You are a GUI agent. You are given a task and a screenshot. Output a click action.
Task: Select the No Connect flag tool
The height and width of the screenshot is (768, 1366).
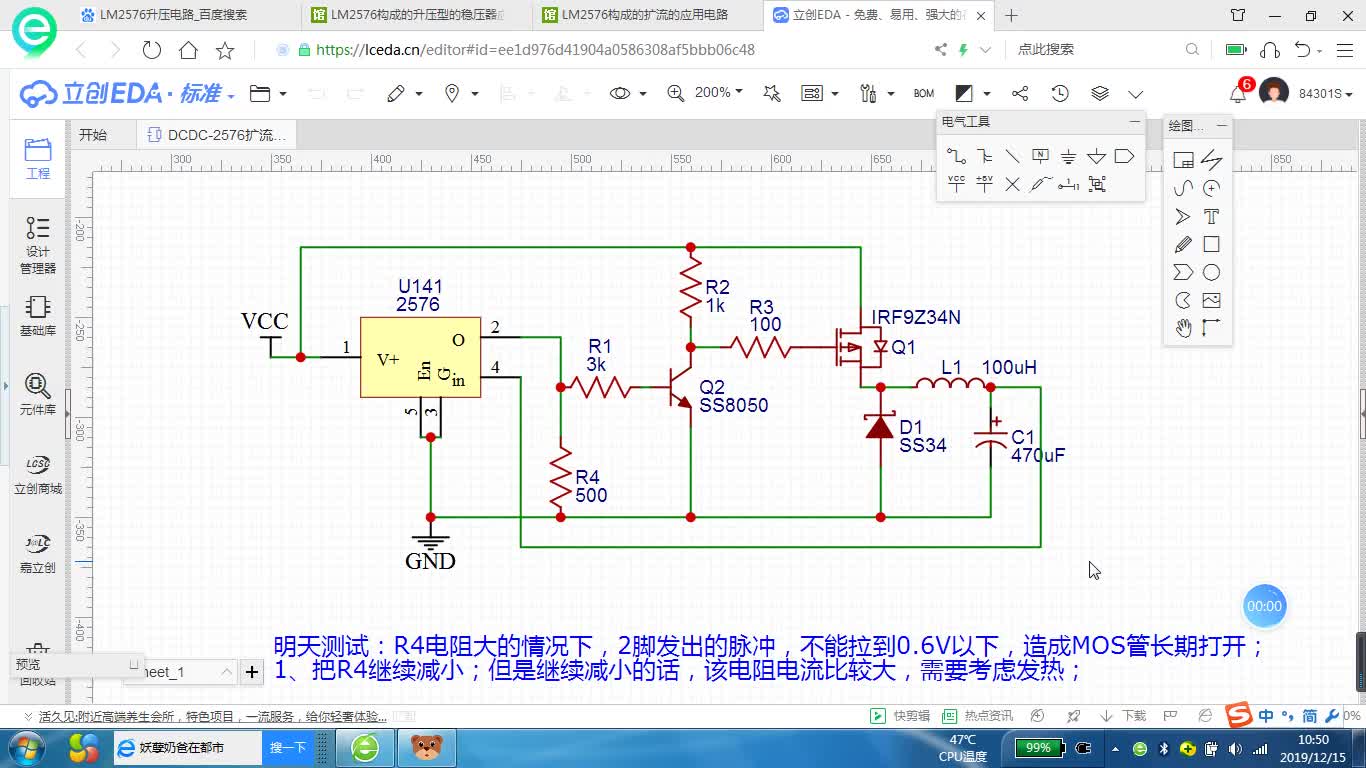[x=1012, y=184]
